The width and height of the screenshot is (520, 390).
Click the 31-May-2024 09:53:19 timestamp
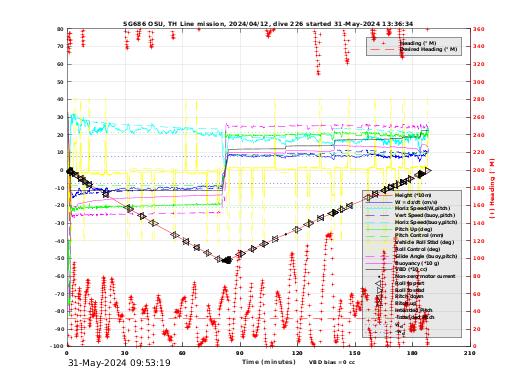(x=119, y=363)
